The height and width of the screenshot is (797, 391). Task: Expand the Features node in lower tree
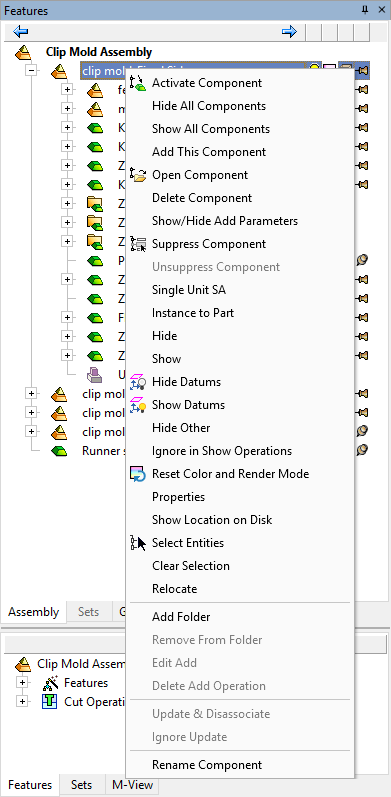tap(21, 683)
